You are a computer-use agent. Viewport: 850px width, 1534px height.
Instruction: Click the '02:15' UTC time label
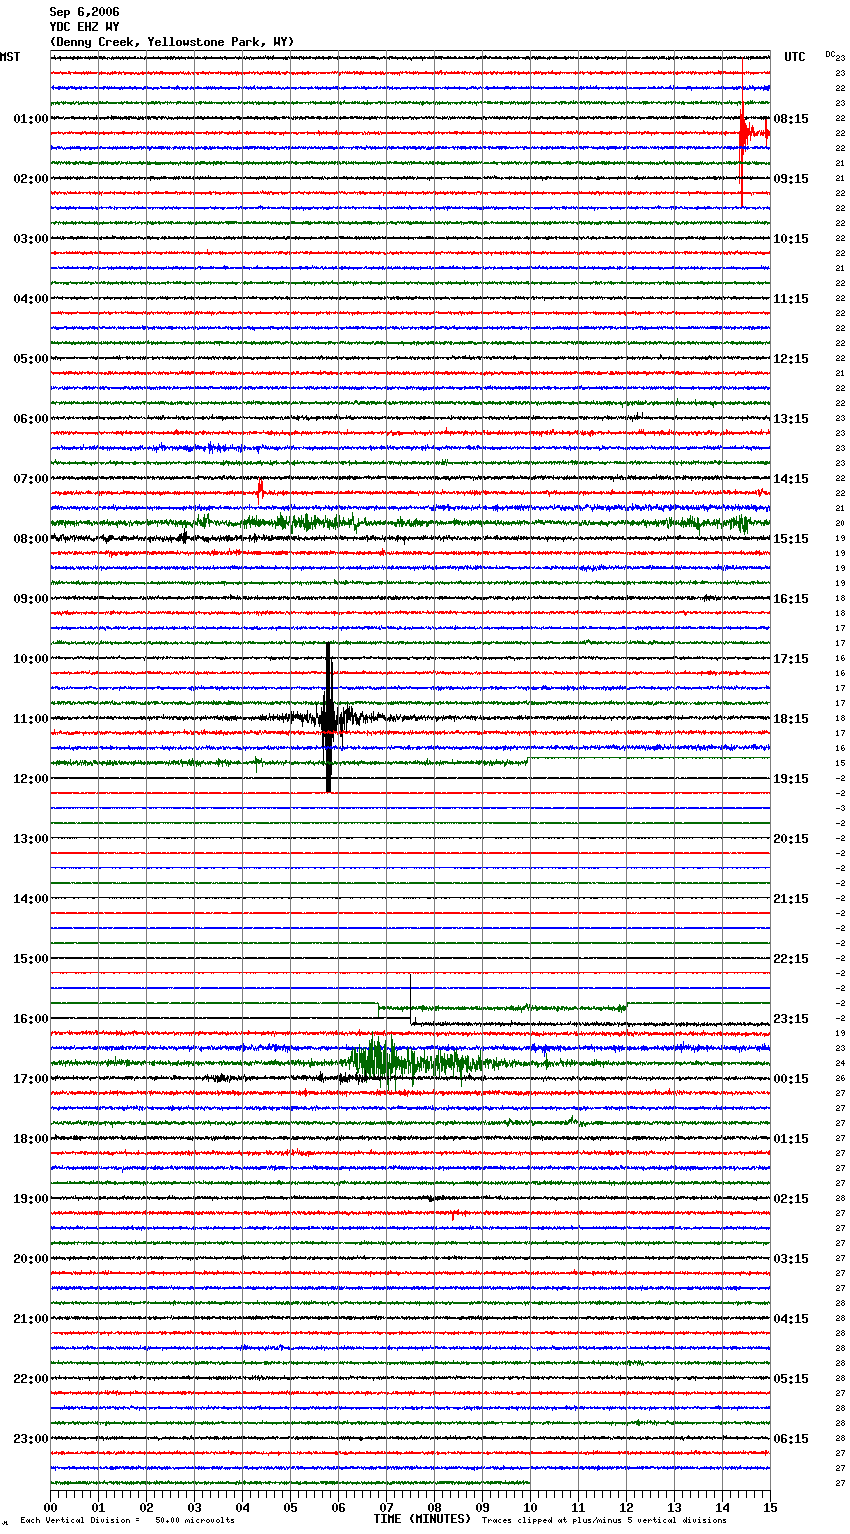tap(791, 1199)
